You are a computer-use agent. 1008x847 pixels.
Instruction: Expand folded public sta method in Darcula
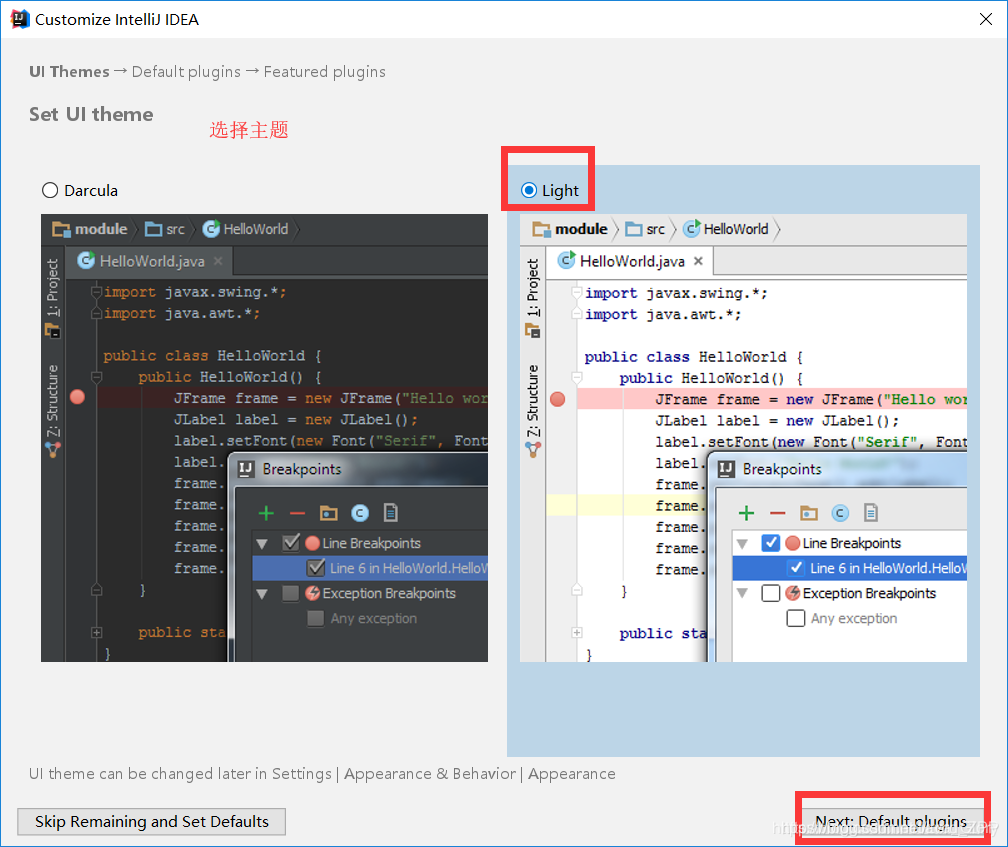tap(96, 632)
